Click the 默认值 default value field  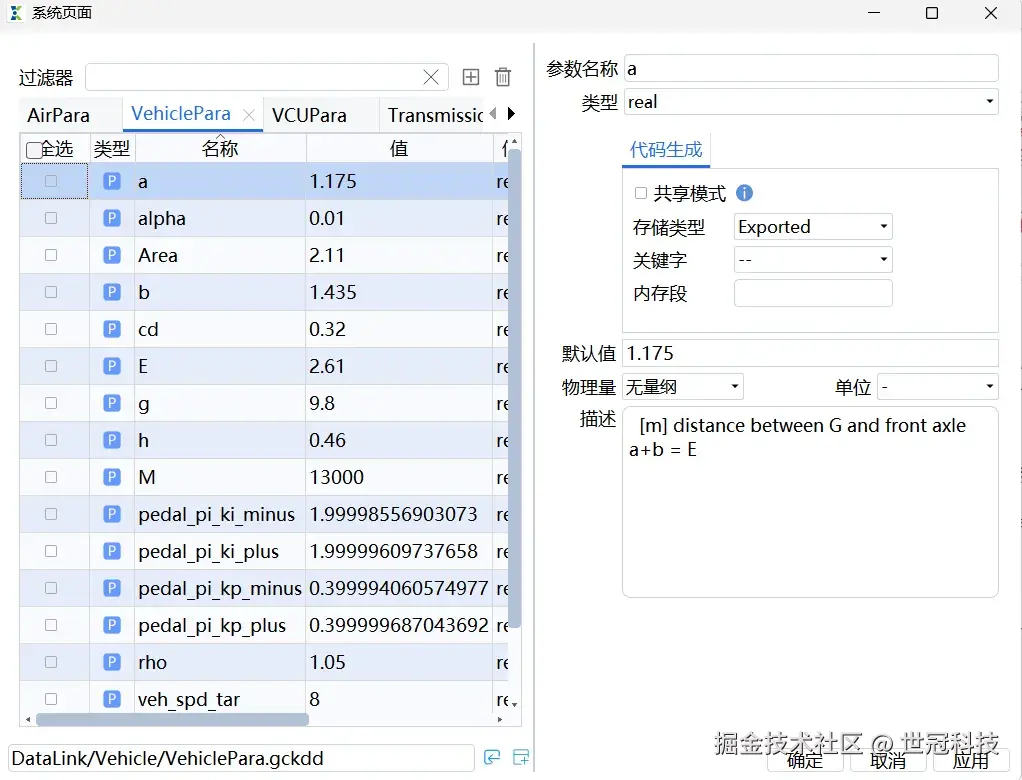tap(810, 352)
